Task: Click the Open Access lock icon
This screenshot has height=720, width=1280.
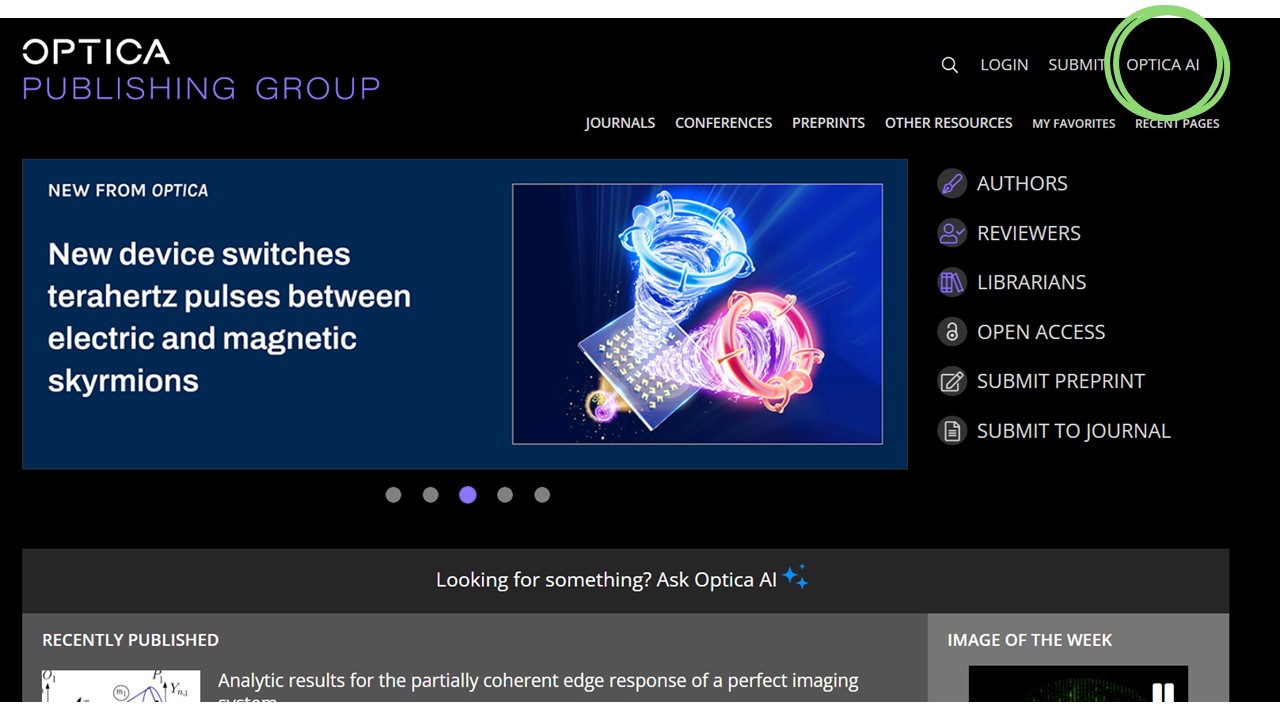Action: pos(951,332)
